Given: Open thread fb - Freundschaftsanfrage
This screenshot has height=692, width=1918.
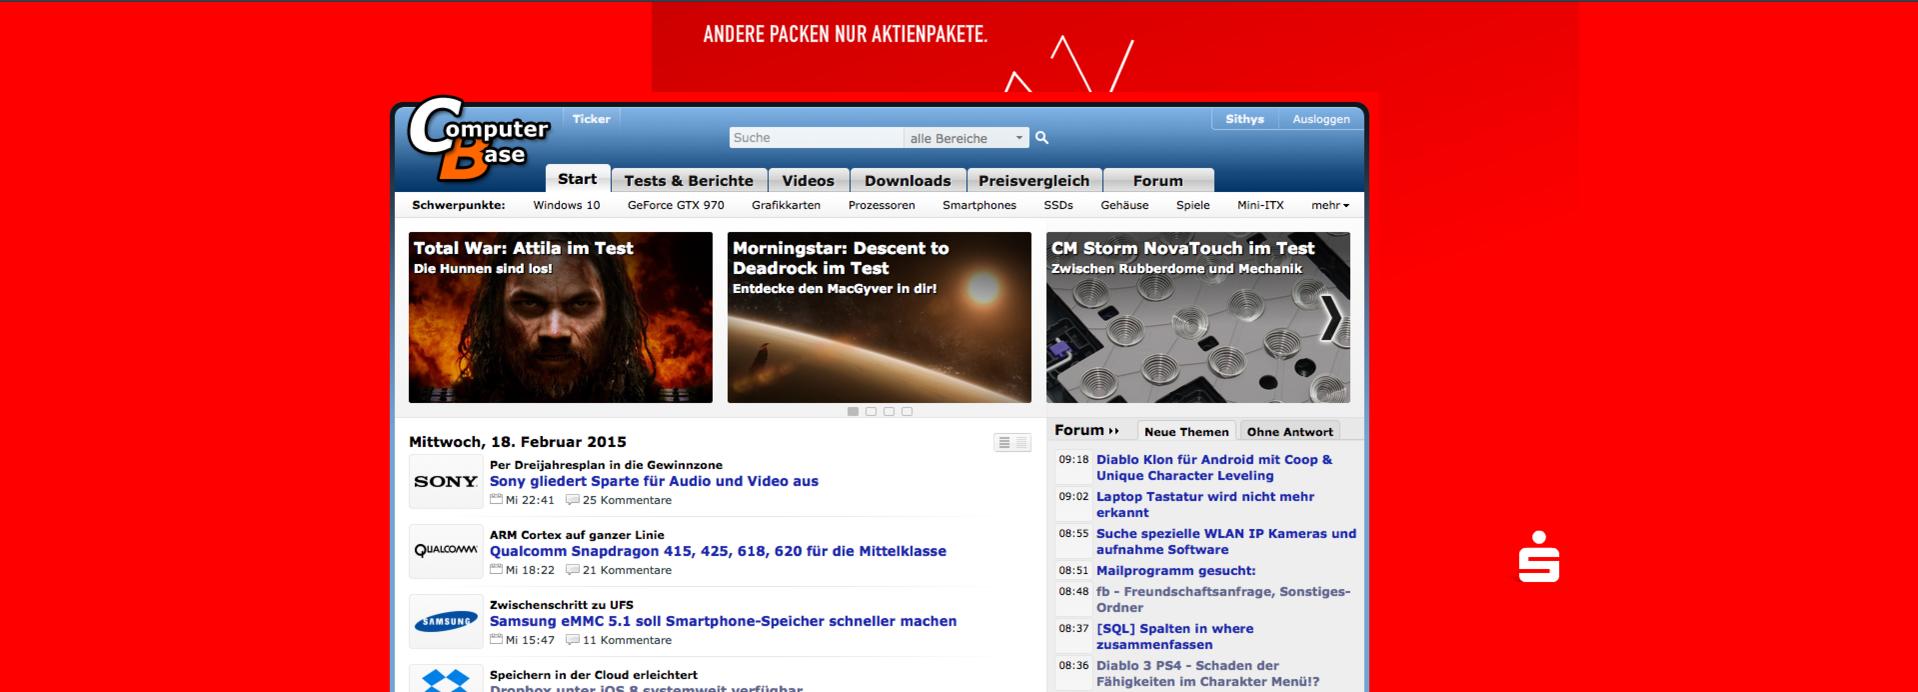Looking at the screenshot, I should tap(1223, 599).
